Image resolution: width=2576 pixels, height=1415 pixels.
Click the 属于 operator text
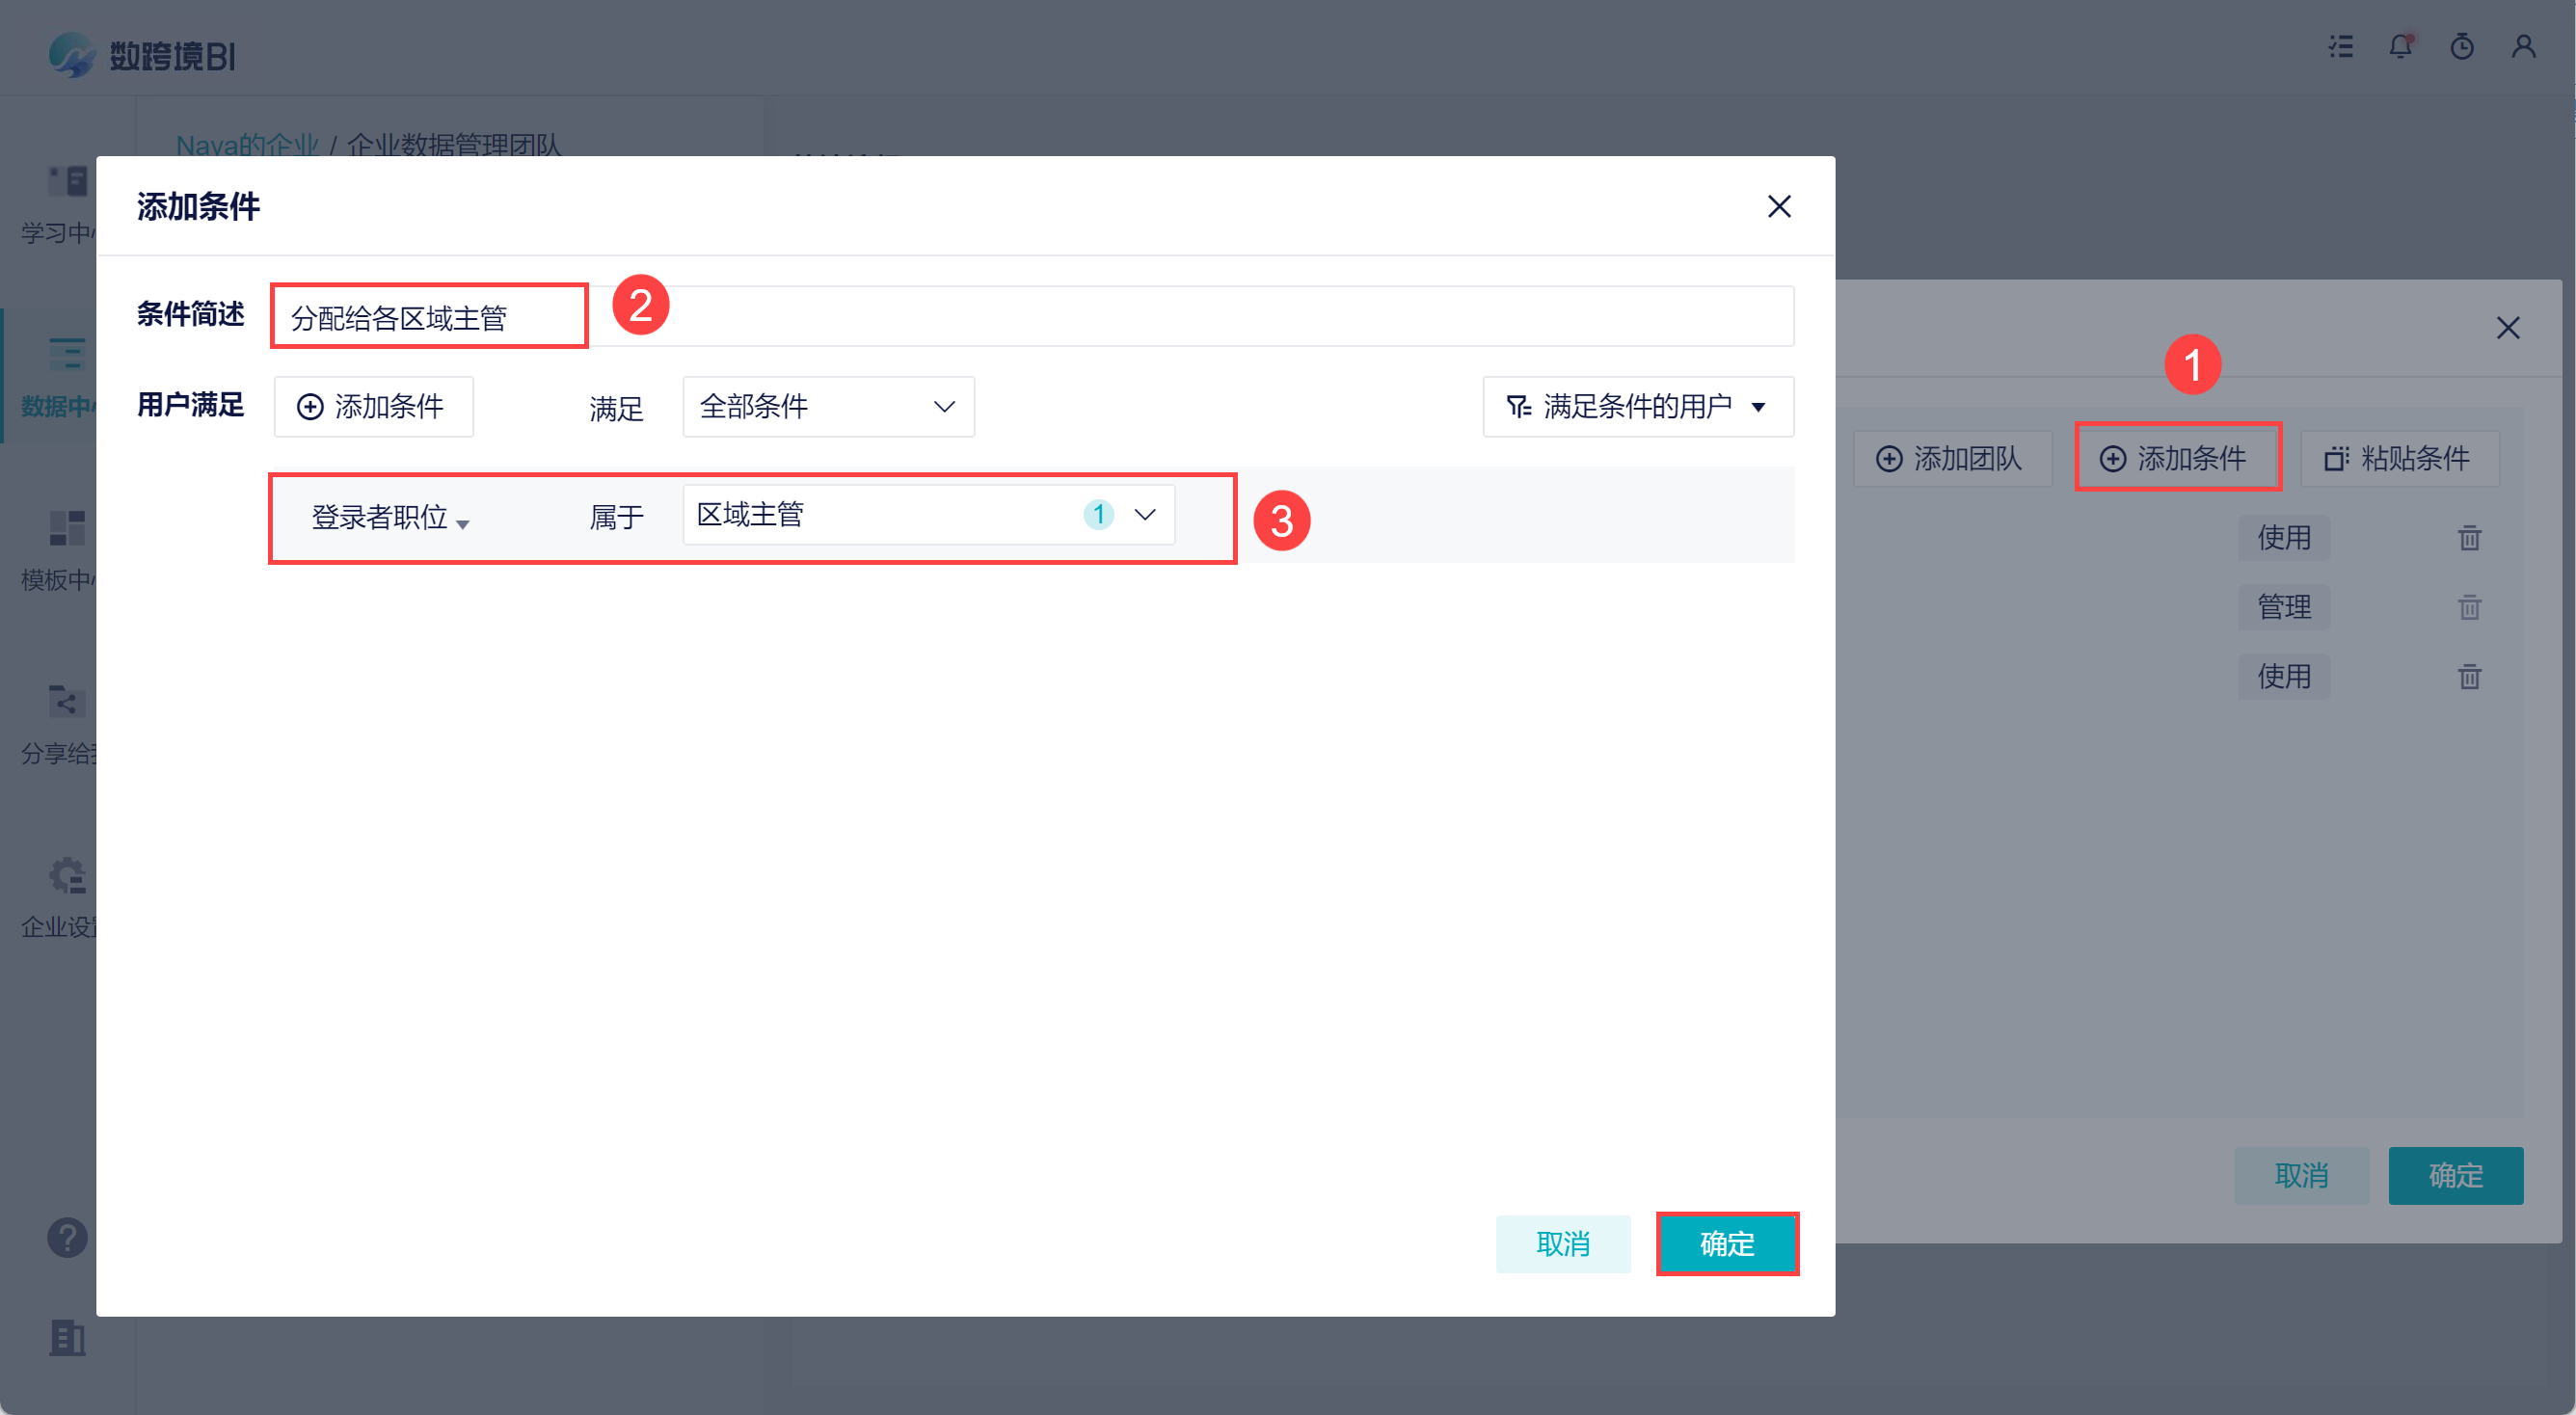point(616,517)
